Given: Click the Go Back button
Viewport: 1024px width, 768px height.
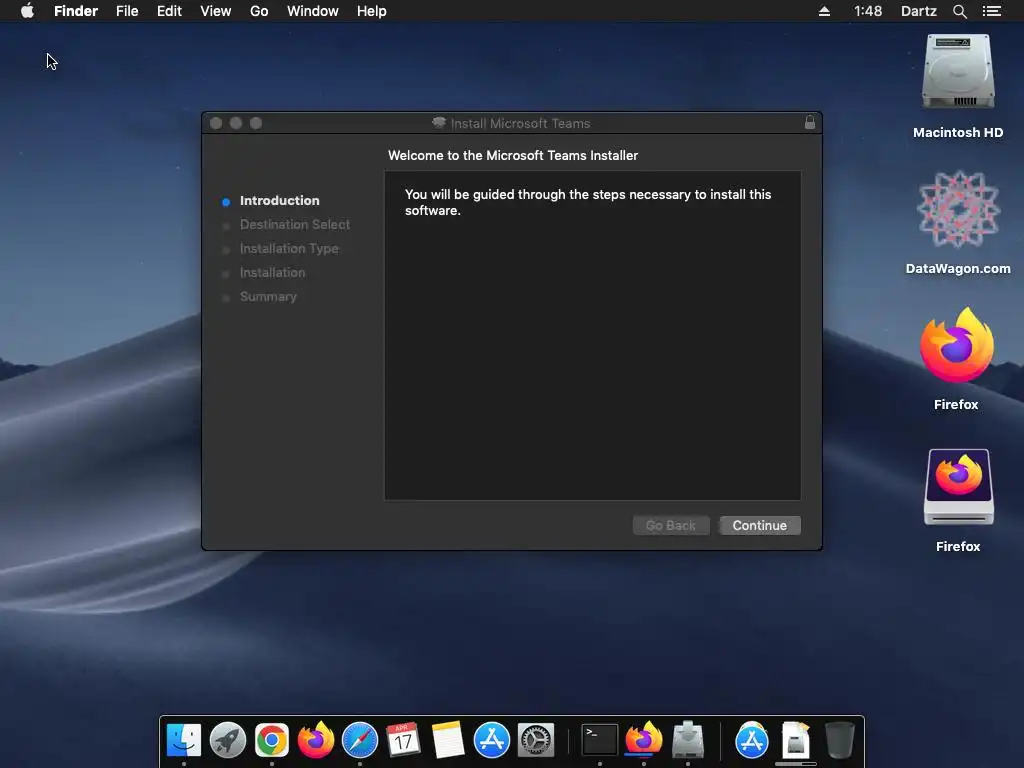Looking at the screenshot, I should click(x=671, y=526).
